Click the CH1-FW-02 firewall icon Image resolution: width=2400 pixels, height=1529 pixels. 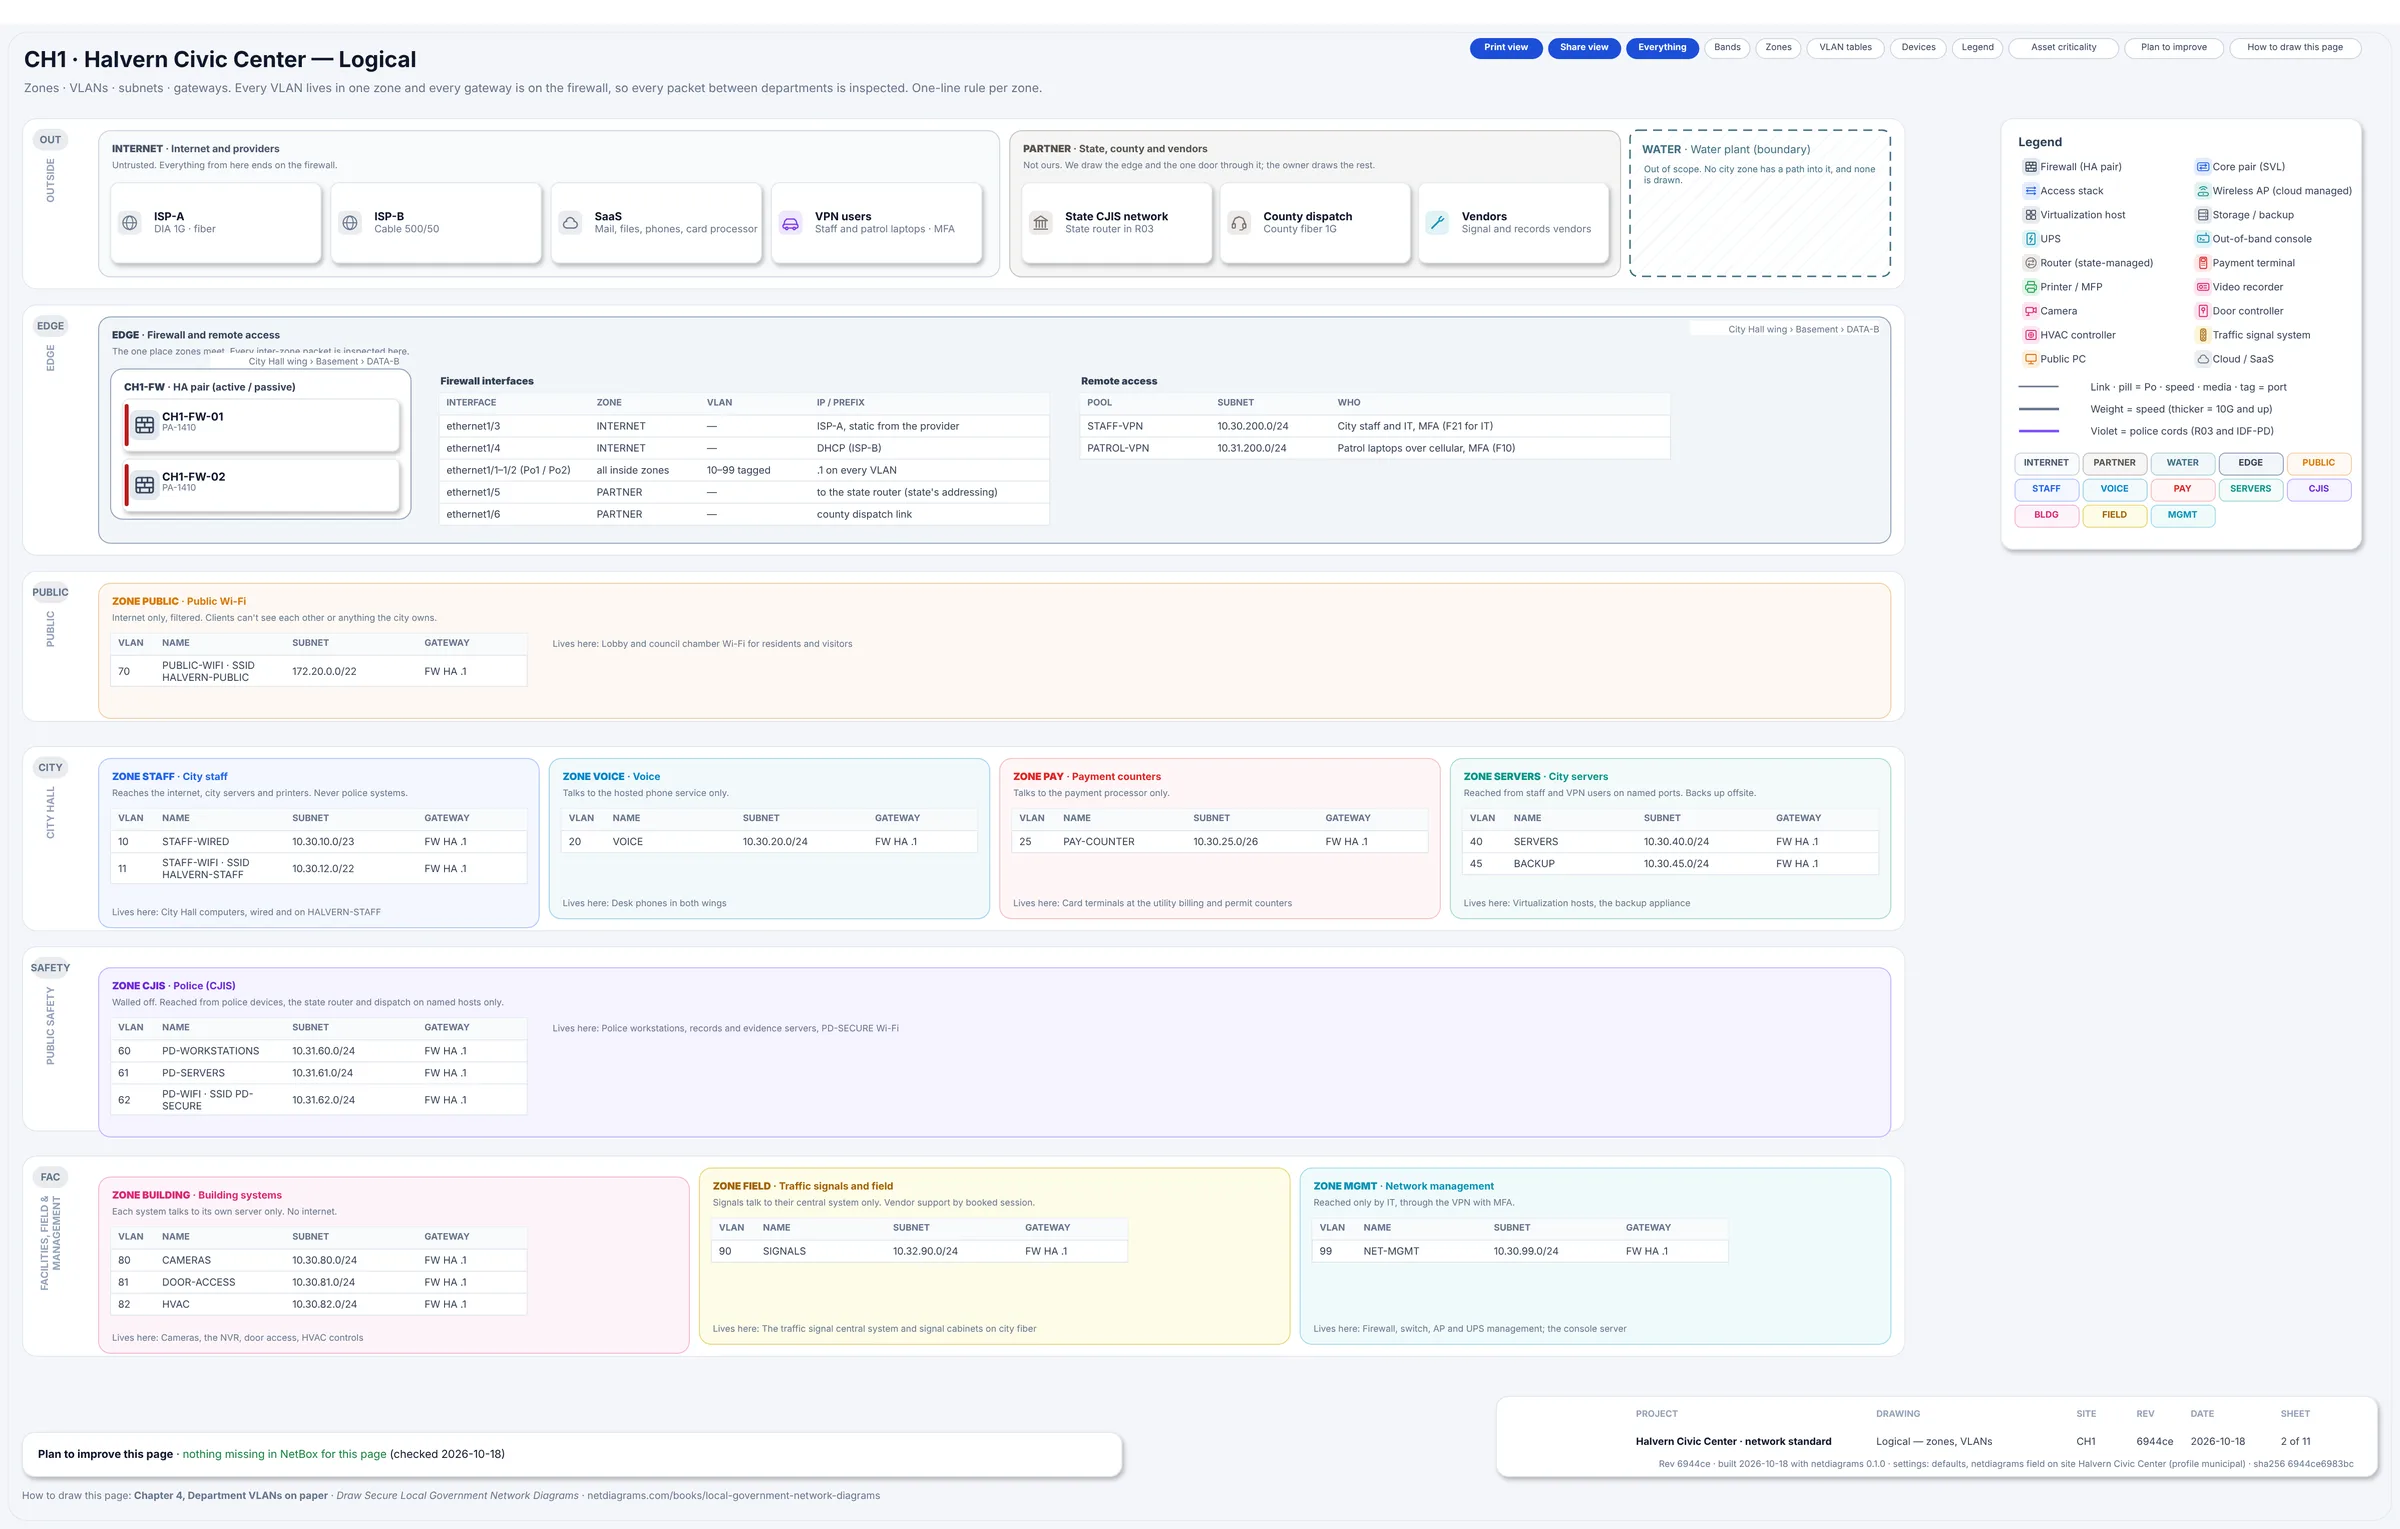145,485
